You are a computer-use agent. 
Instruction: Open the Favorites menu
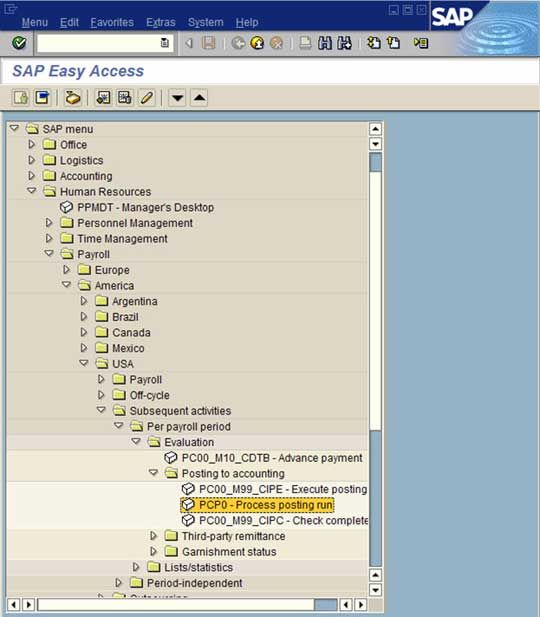[112, 22]
